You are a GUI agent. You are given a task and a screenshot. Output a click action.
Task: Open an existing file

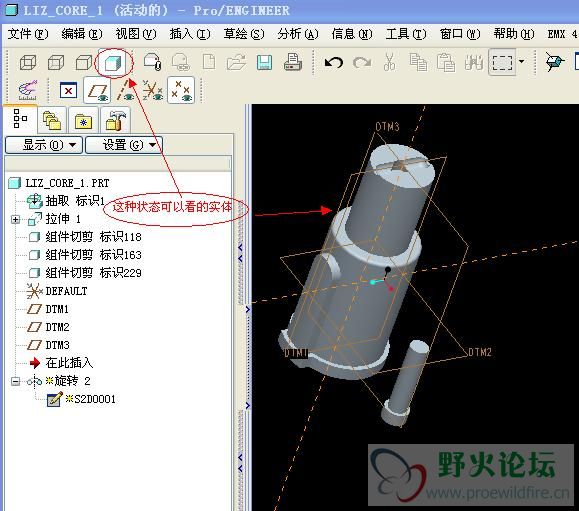pos(236,62)
